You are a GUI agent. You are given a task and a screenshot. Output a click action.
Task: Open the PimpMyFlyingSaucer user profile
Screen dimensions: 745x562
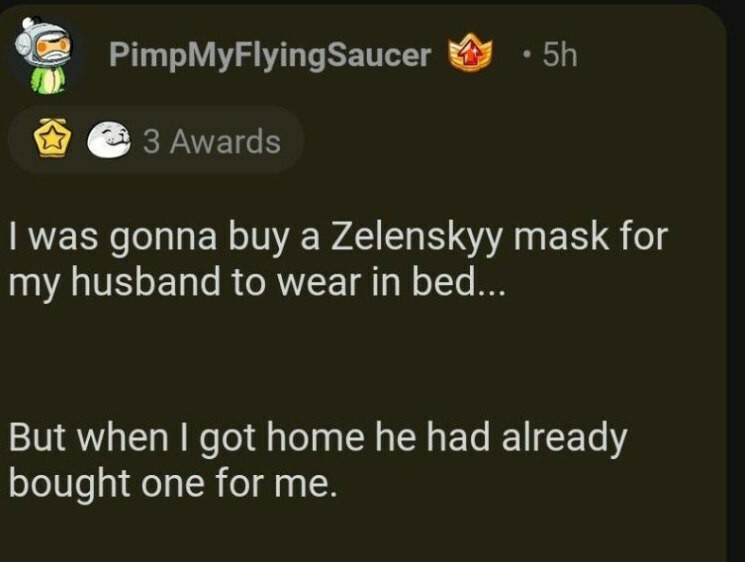click(269, 56)
